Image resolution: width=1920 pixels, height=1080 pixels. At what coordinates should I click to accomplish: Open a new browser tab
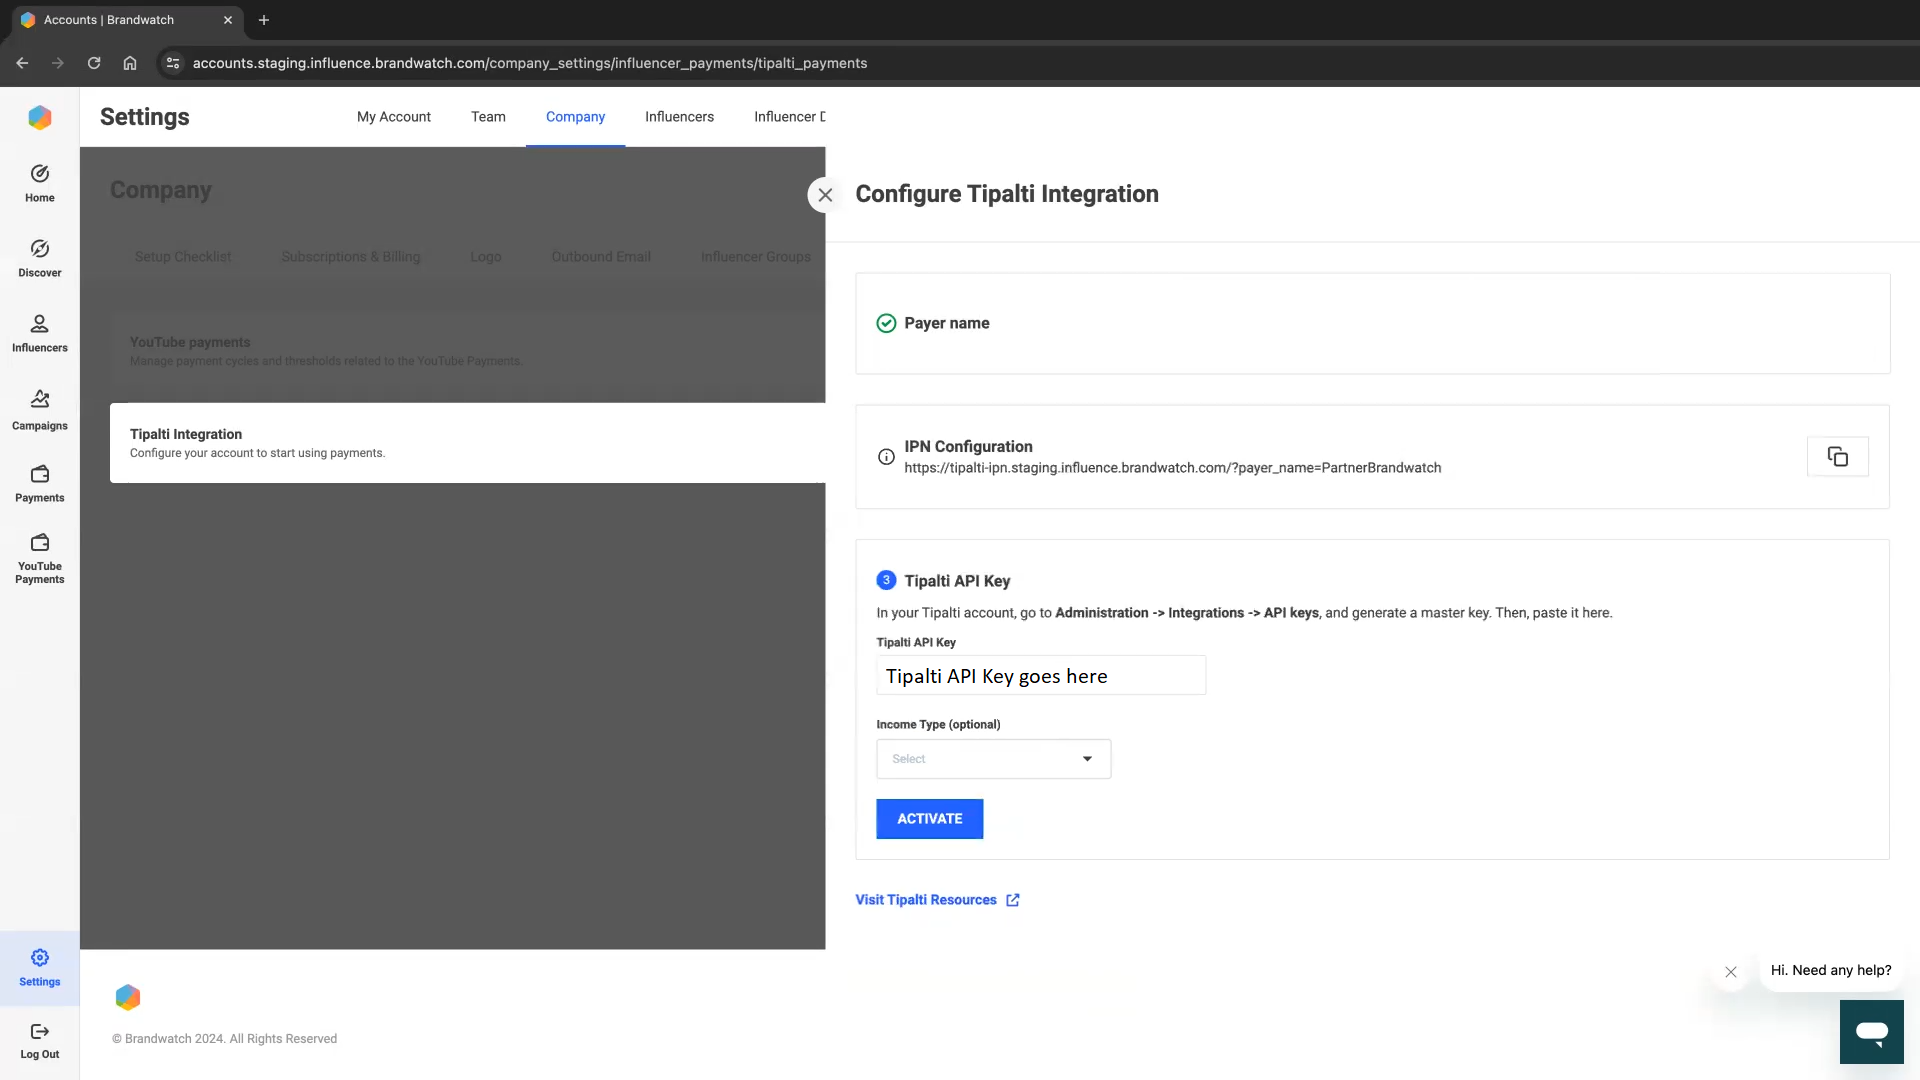click(264, 20)
